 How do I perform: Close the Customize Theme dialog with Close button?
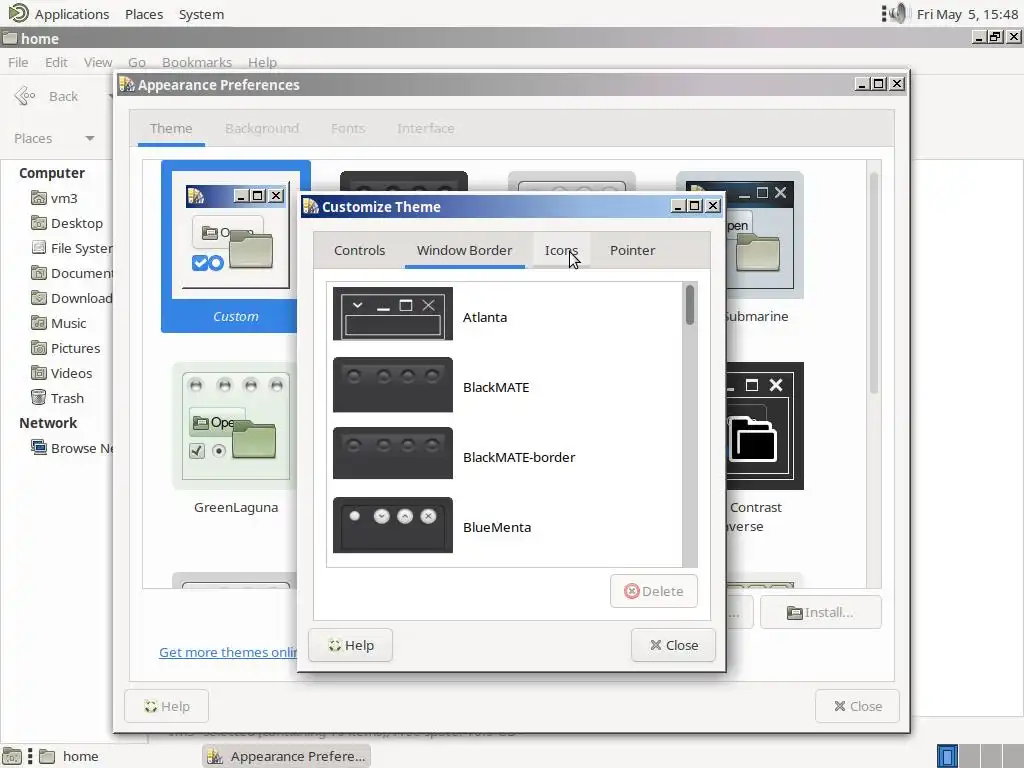673,645
